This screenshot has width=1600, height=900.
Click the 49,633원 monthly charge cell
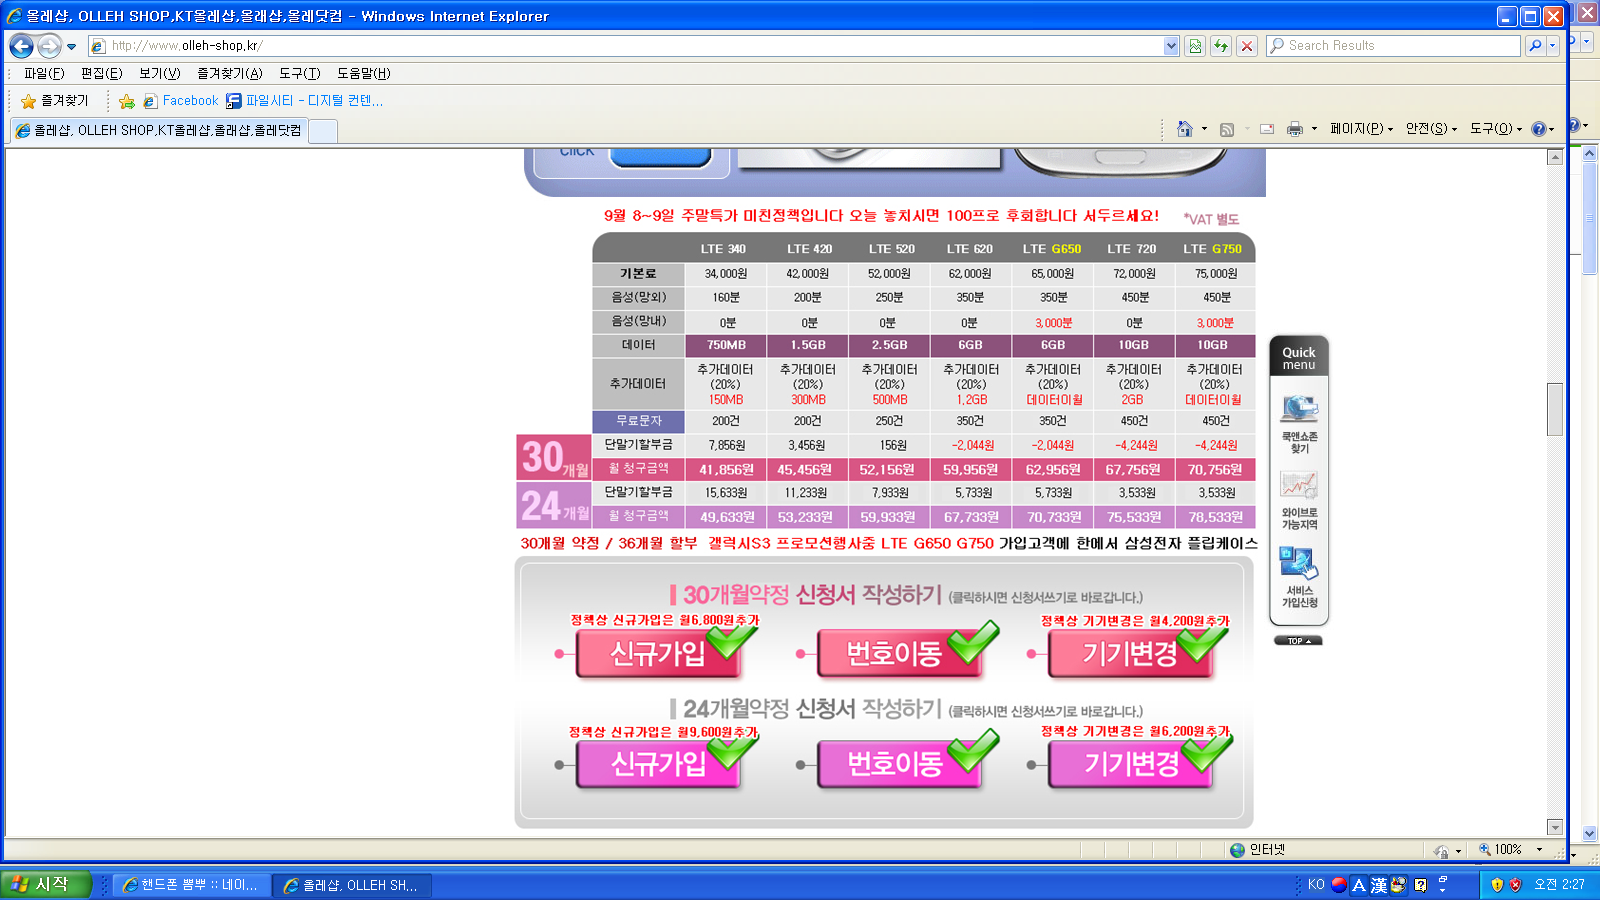727,517
